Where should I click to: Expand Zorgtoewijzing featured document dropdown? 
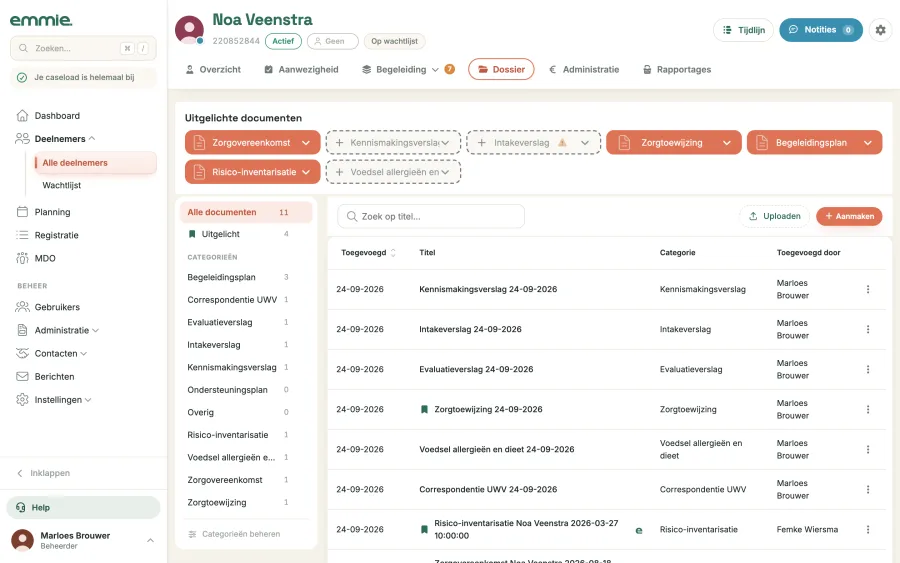[x=727, y=142]
